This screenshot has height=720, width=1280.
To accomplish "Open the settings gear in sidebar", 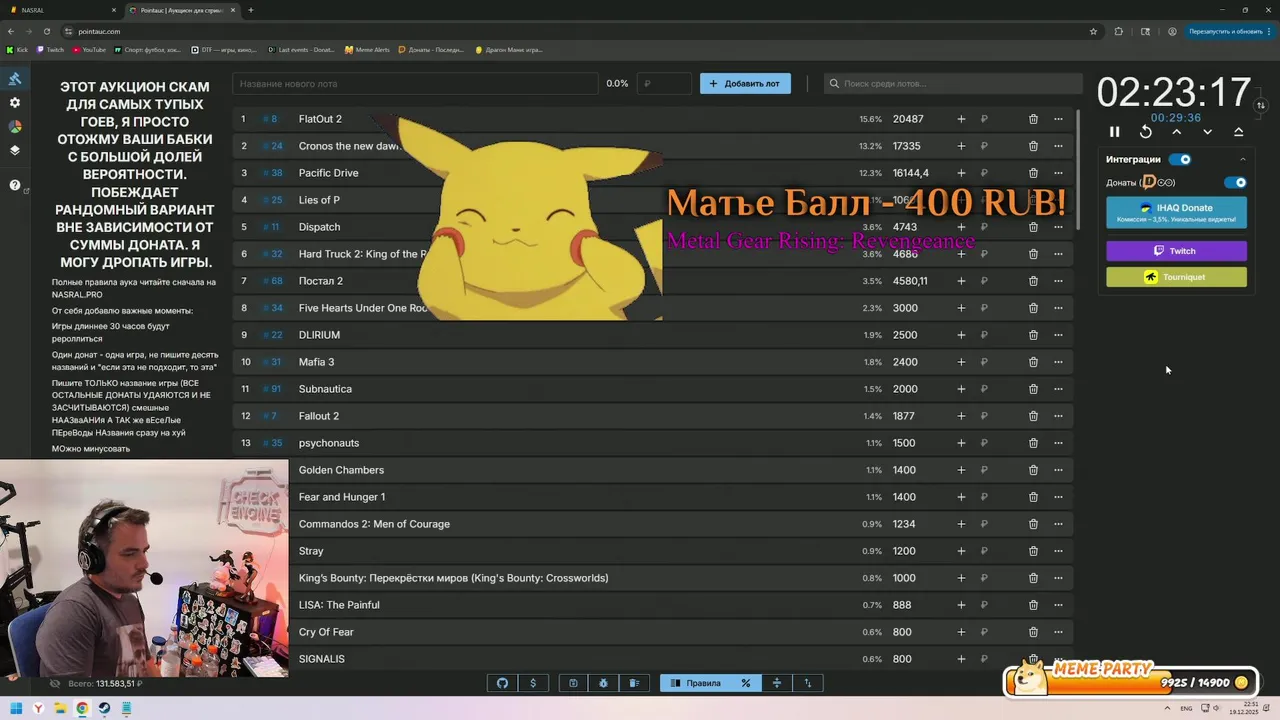I will tap(15, 103).
